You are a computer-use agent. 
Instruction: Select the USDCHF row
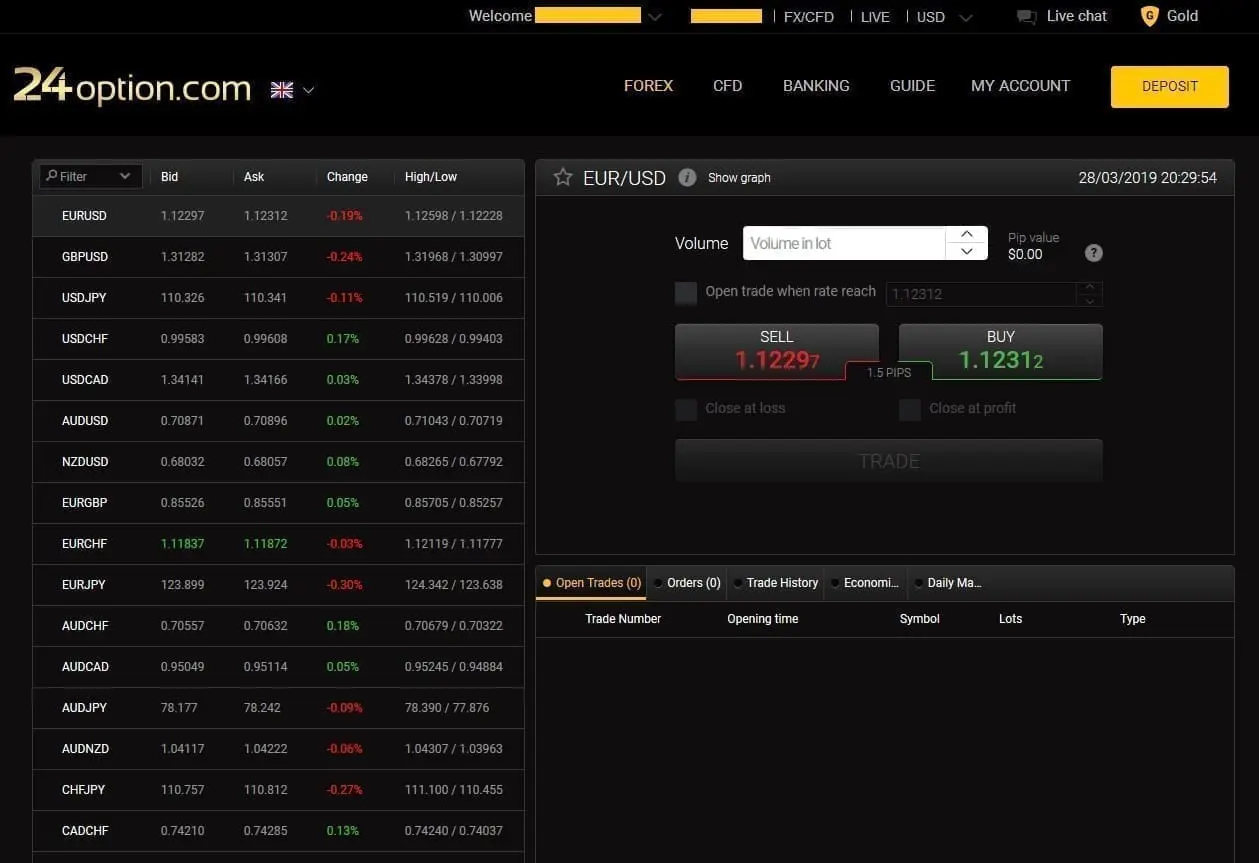pyautogui.click(x=278, y=339)
